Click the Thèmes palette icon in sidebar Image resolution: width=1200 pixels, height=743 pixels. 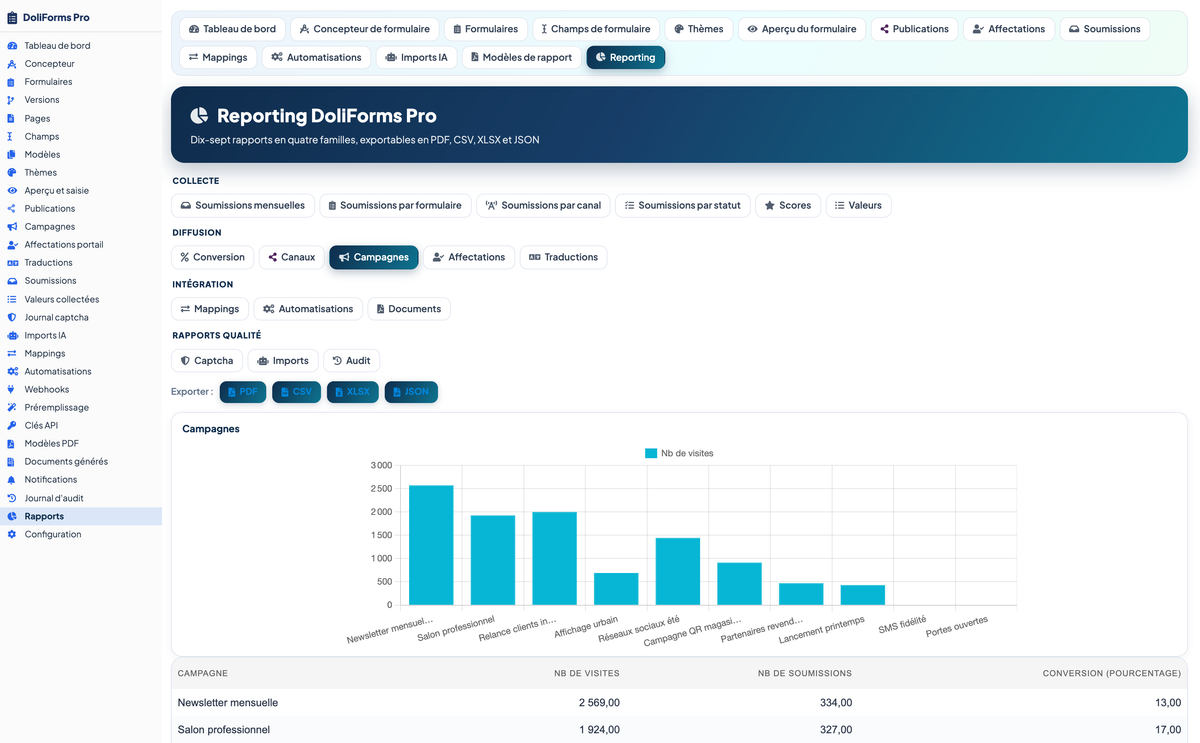[12, 172]
